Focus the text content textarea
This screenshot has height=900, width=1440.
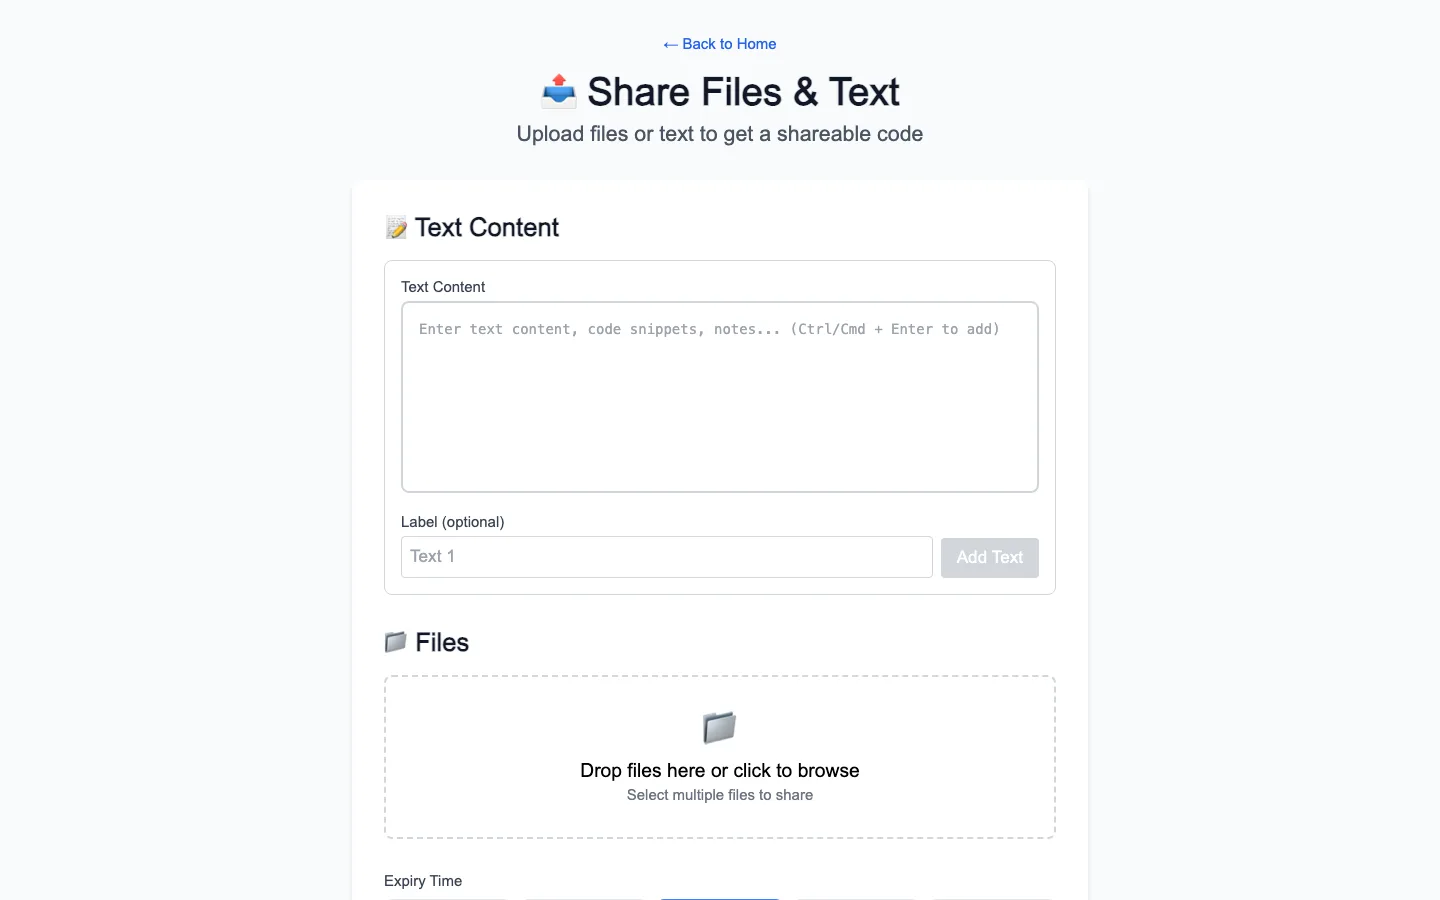(720, 397)
